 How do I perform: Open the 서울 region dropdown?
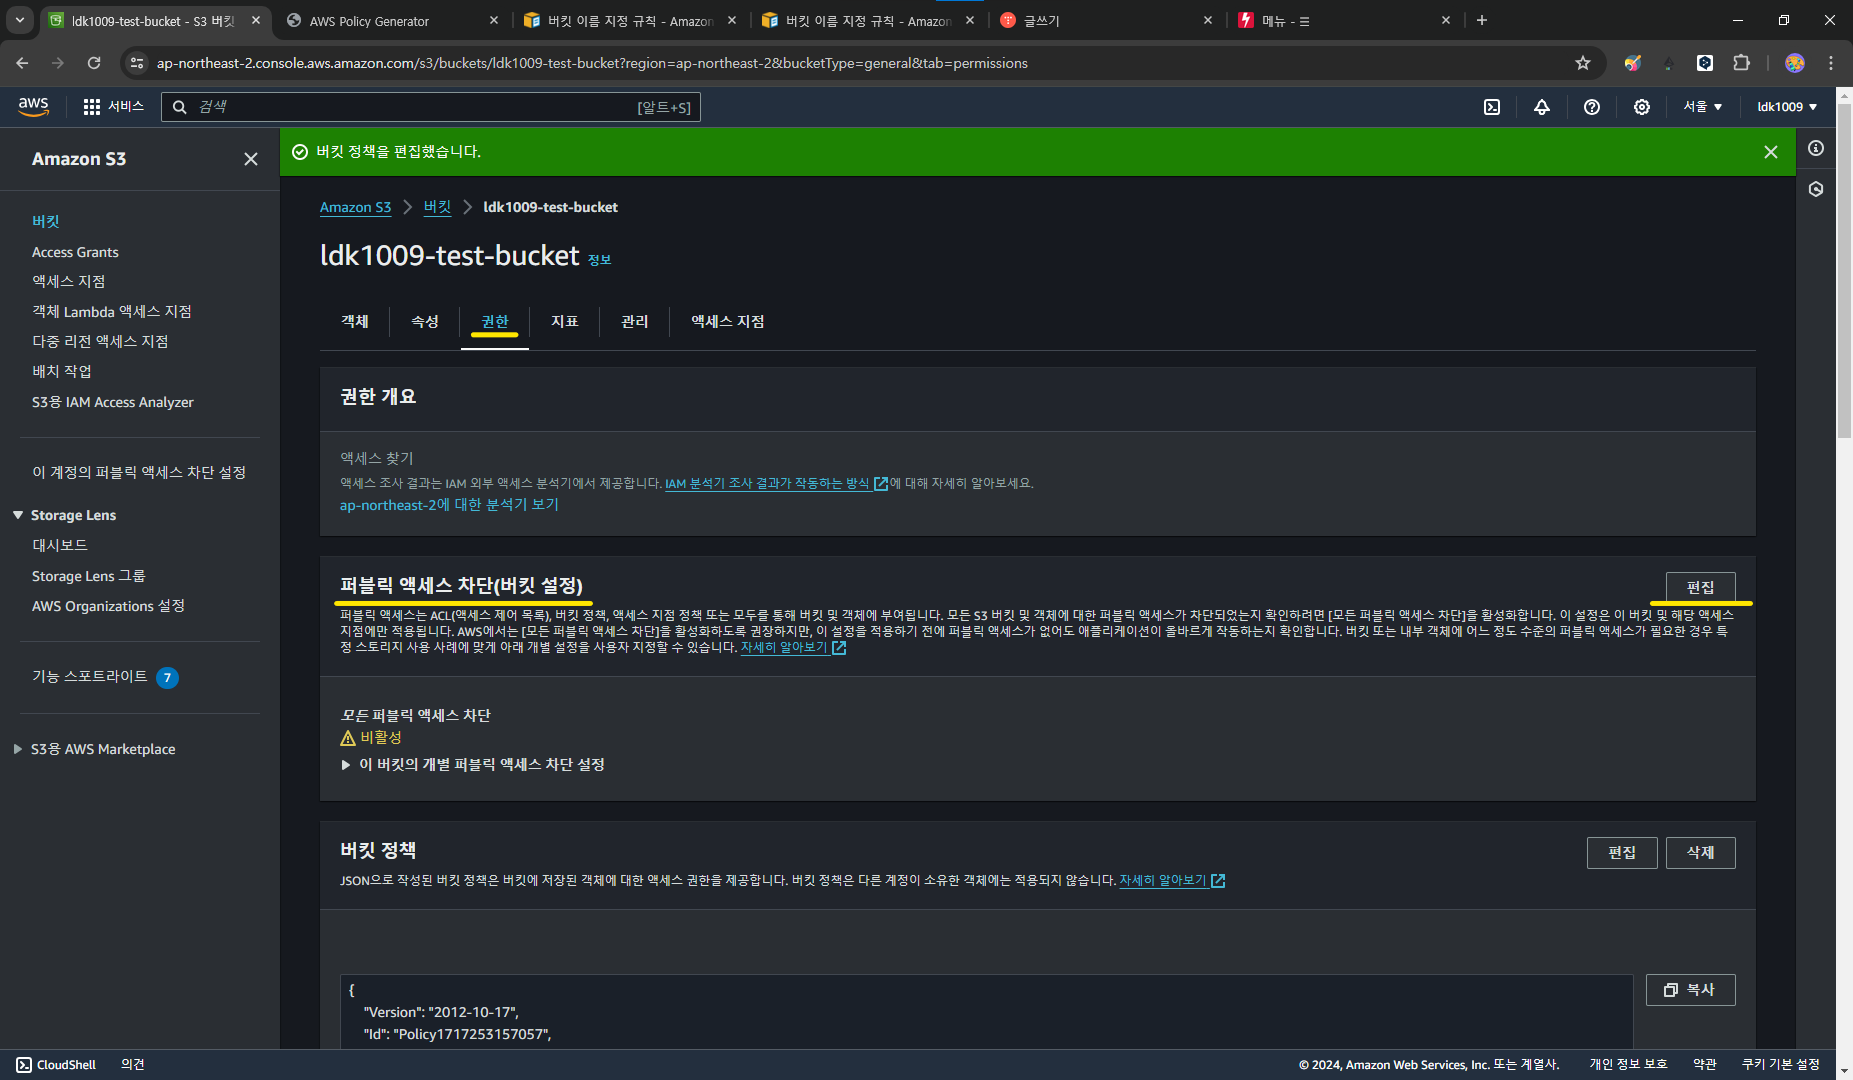[x=1702, y=107]
